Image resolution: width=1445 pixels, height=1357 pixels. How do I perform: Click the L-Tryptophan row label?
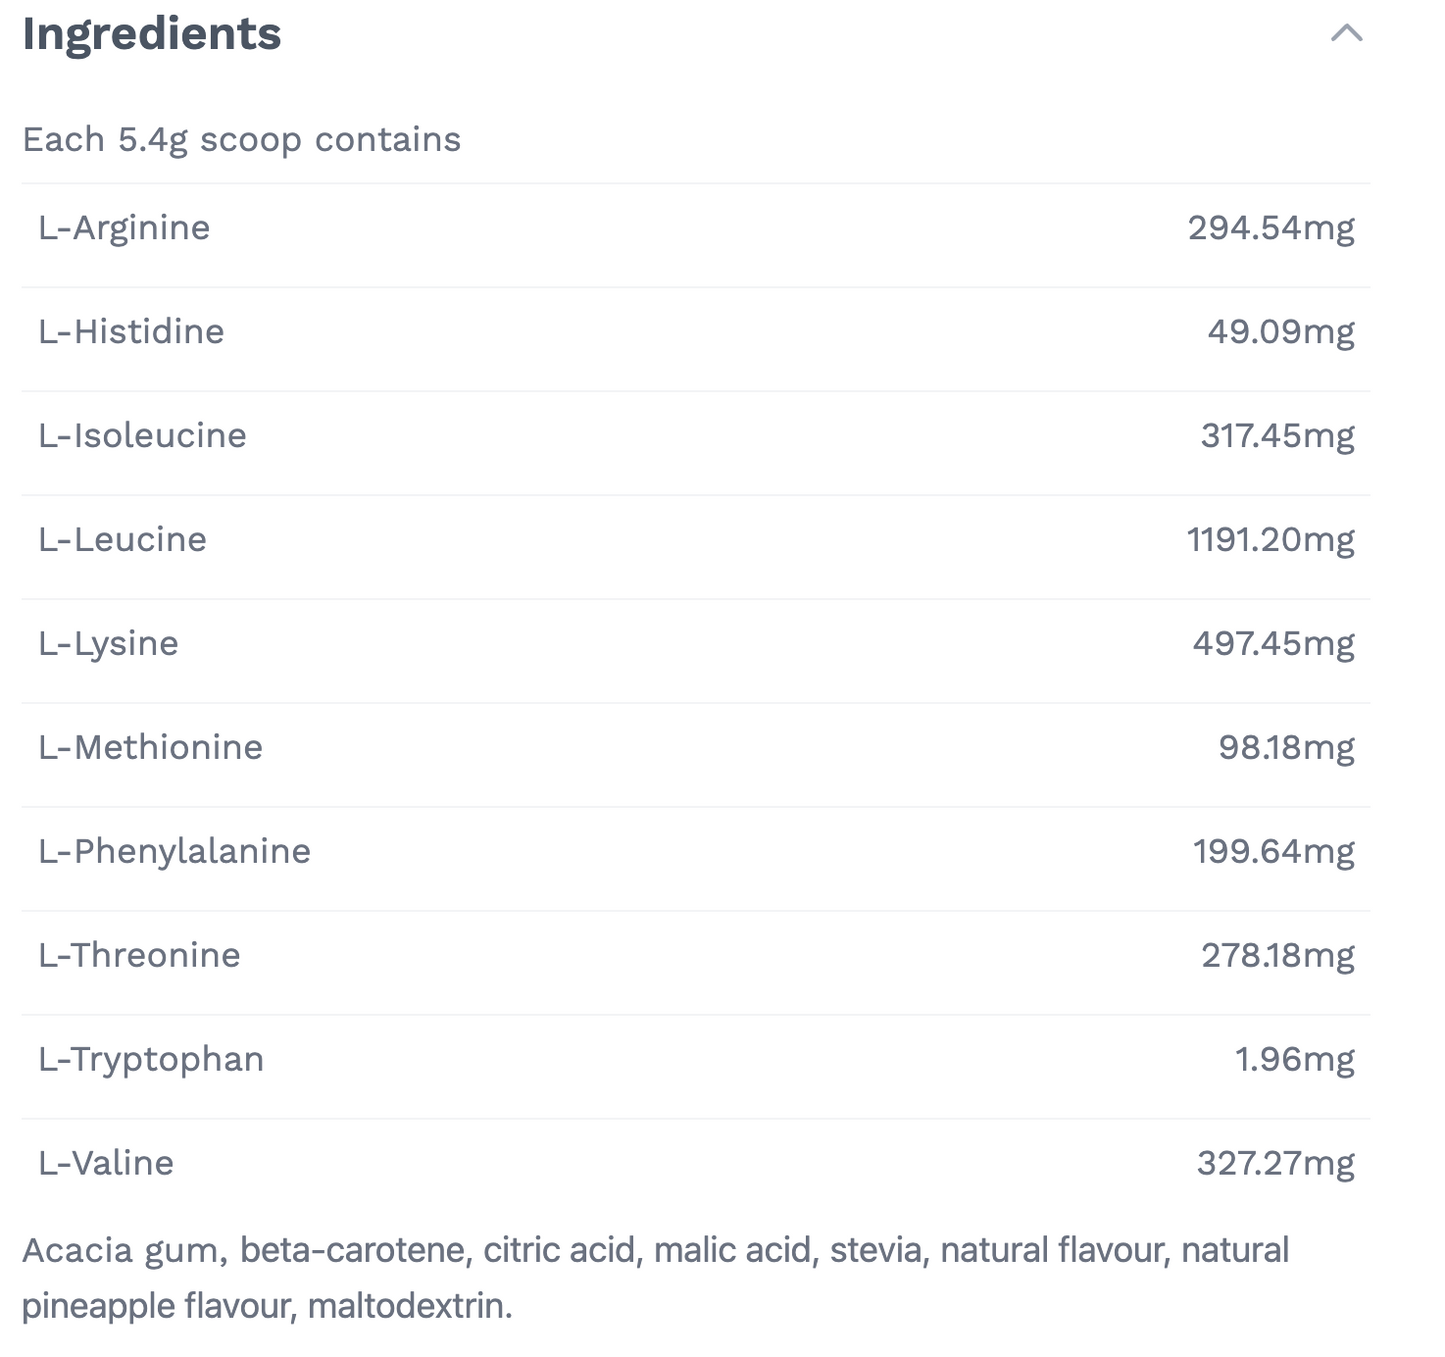151,1060
